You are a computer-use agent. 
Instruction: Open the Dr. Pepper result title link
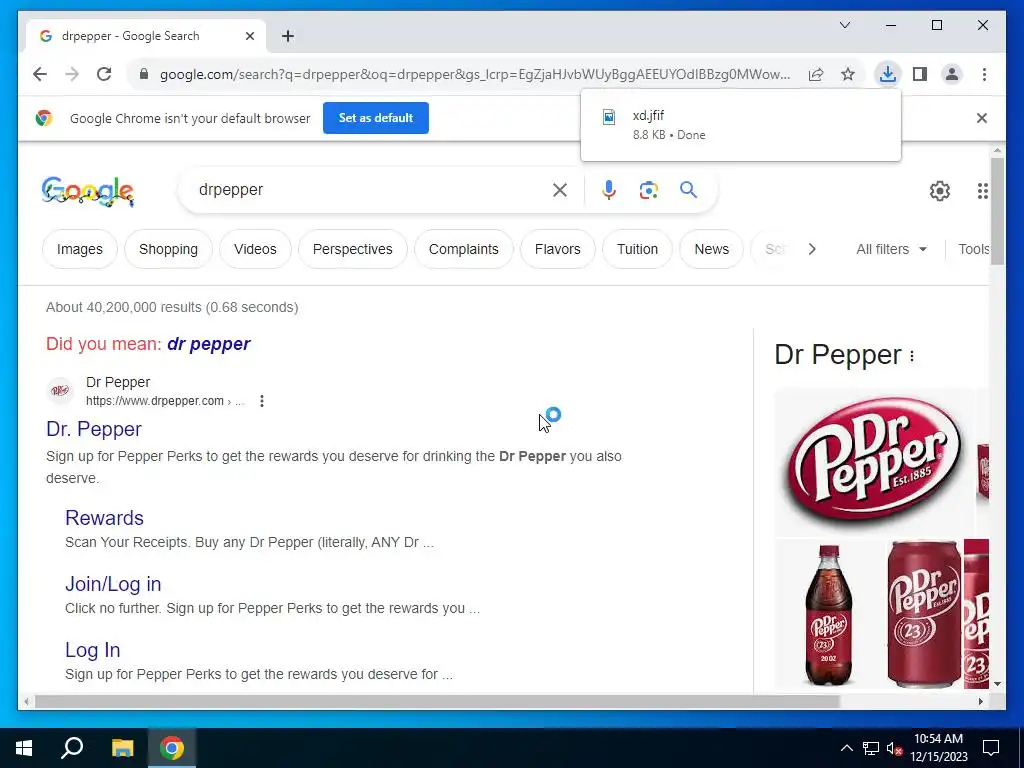94,430
